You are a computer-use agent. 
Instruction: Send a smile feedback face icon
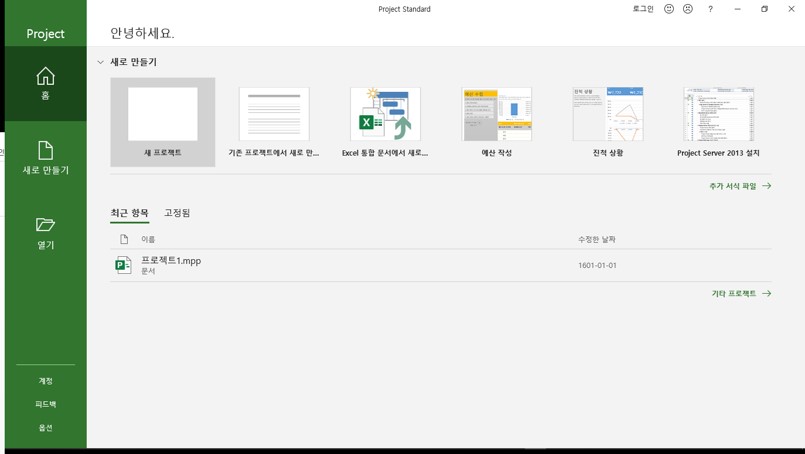pos(669,9)
